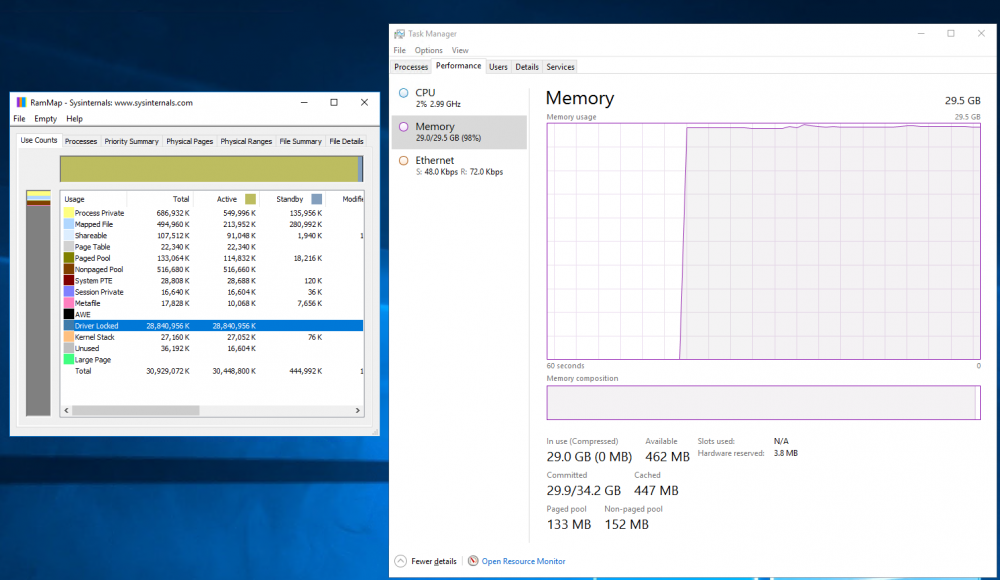
Task: Open RamMap Help menu
Action: coord(75,119)
